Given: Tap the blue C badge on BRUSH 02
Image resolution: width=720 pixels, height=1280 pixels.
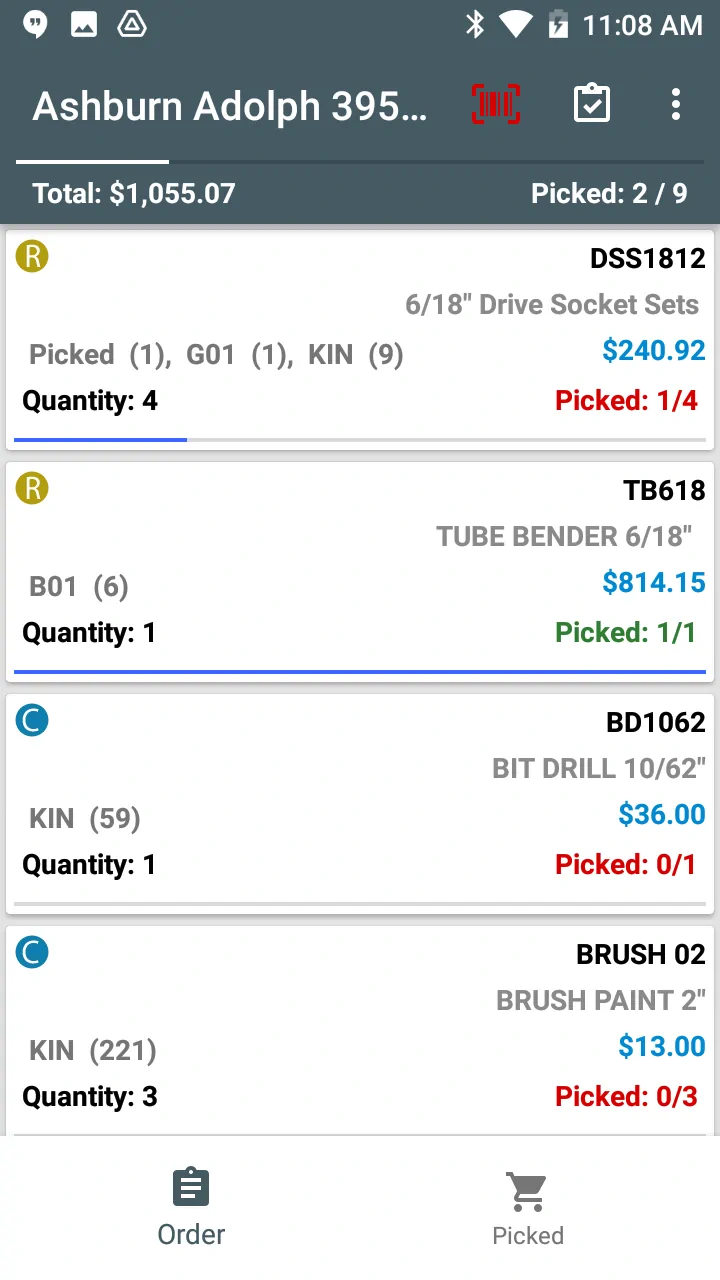Looking at the screenshot, I should coord(32,953).
